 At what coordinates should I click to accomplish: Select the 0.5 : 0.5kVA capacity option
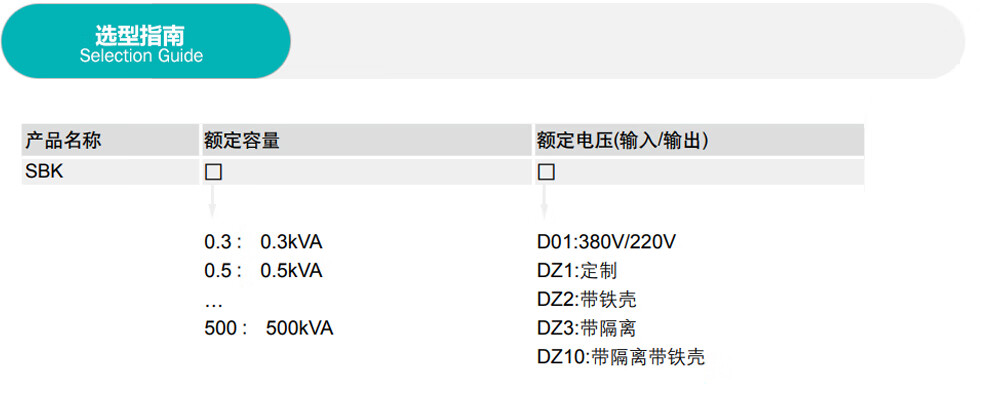coord(264,271)
